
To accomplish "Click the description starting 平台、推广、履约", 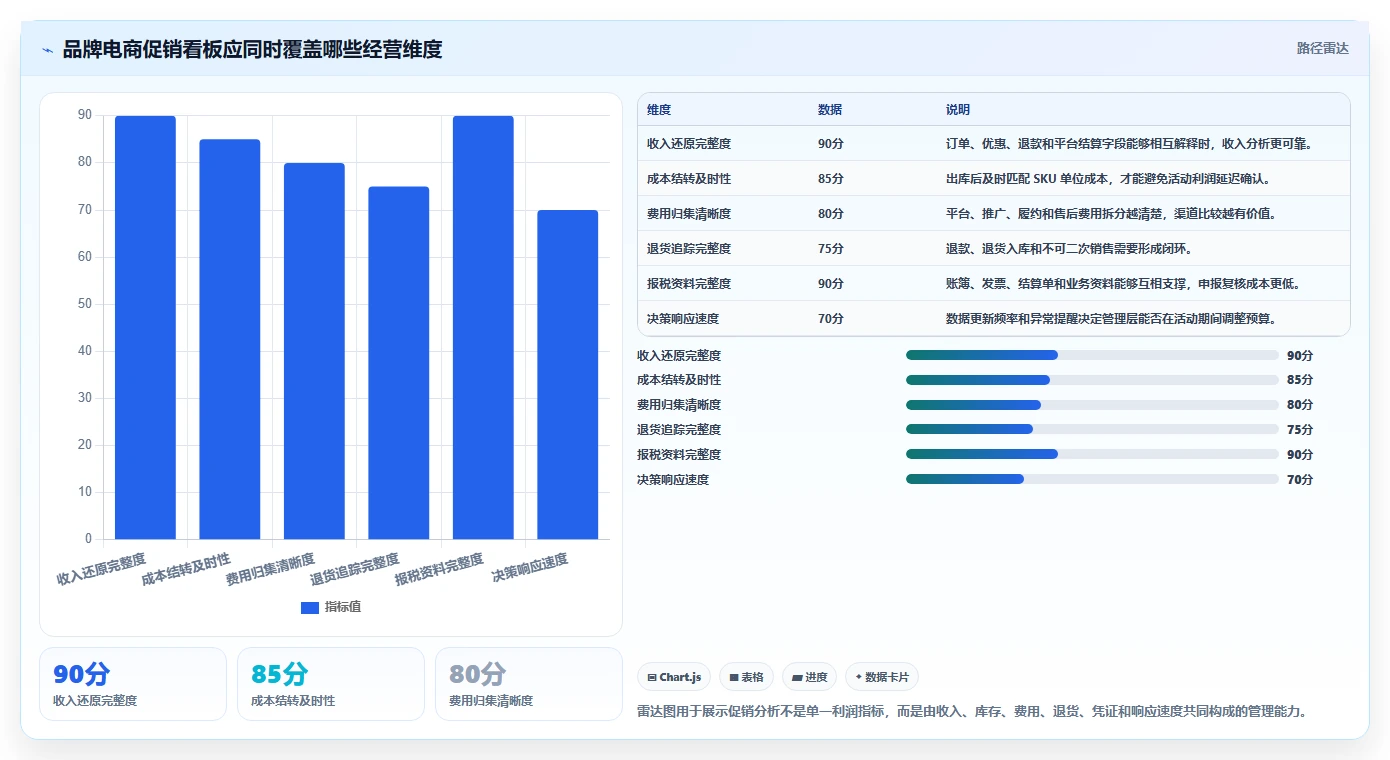I will point(1111,214).
